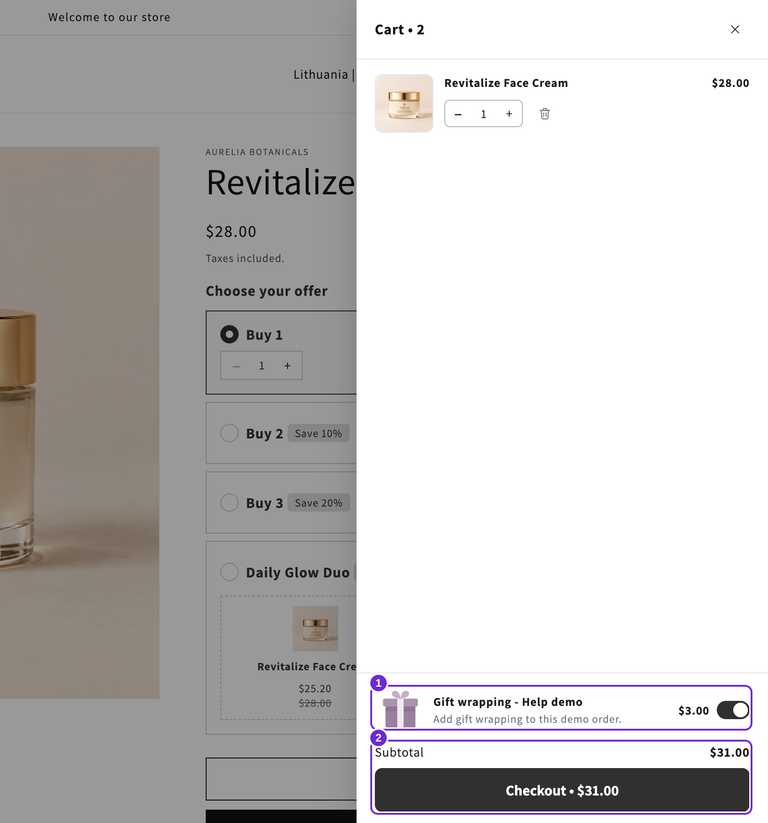Choose the Daily Glow Duo bundle option
Viewport: 768px width, 823px height.
pyautogui.click(x=229, y=572)
